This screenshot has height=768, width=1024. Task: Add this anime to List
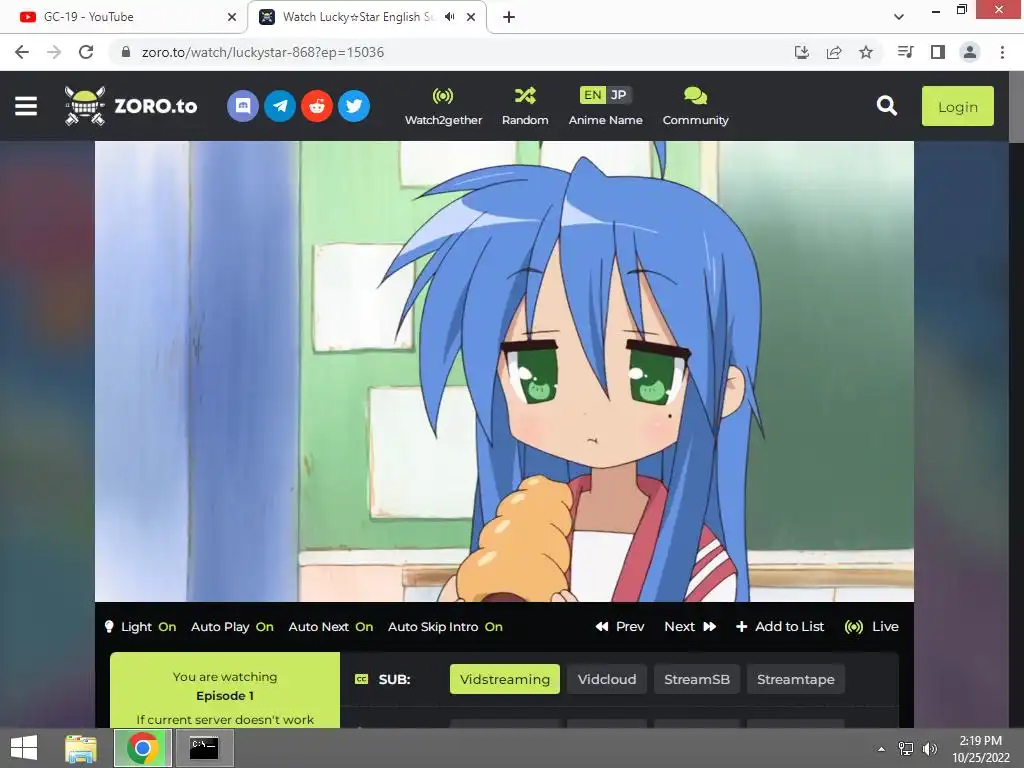780,627
